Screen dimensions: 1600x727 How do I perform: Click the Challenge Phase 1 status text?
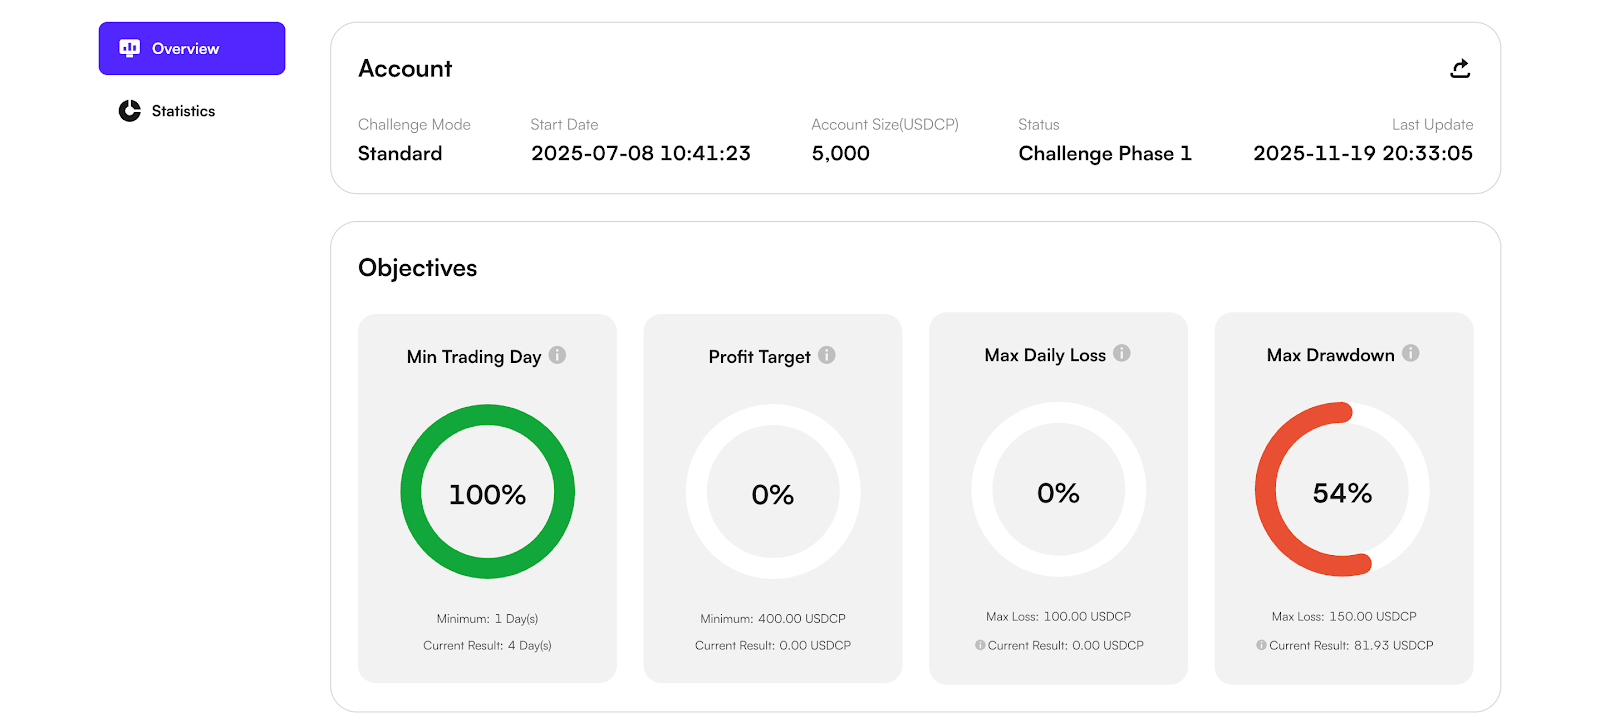point(1105,153)
